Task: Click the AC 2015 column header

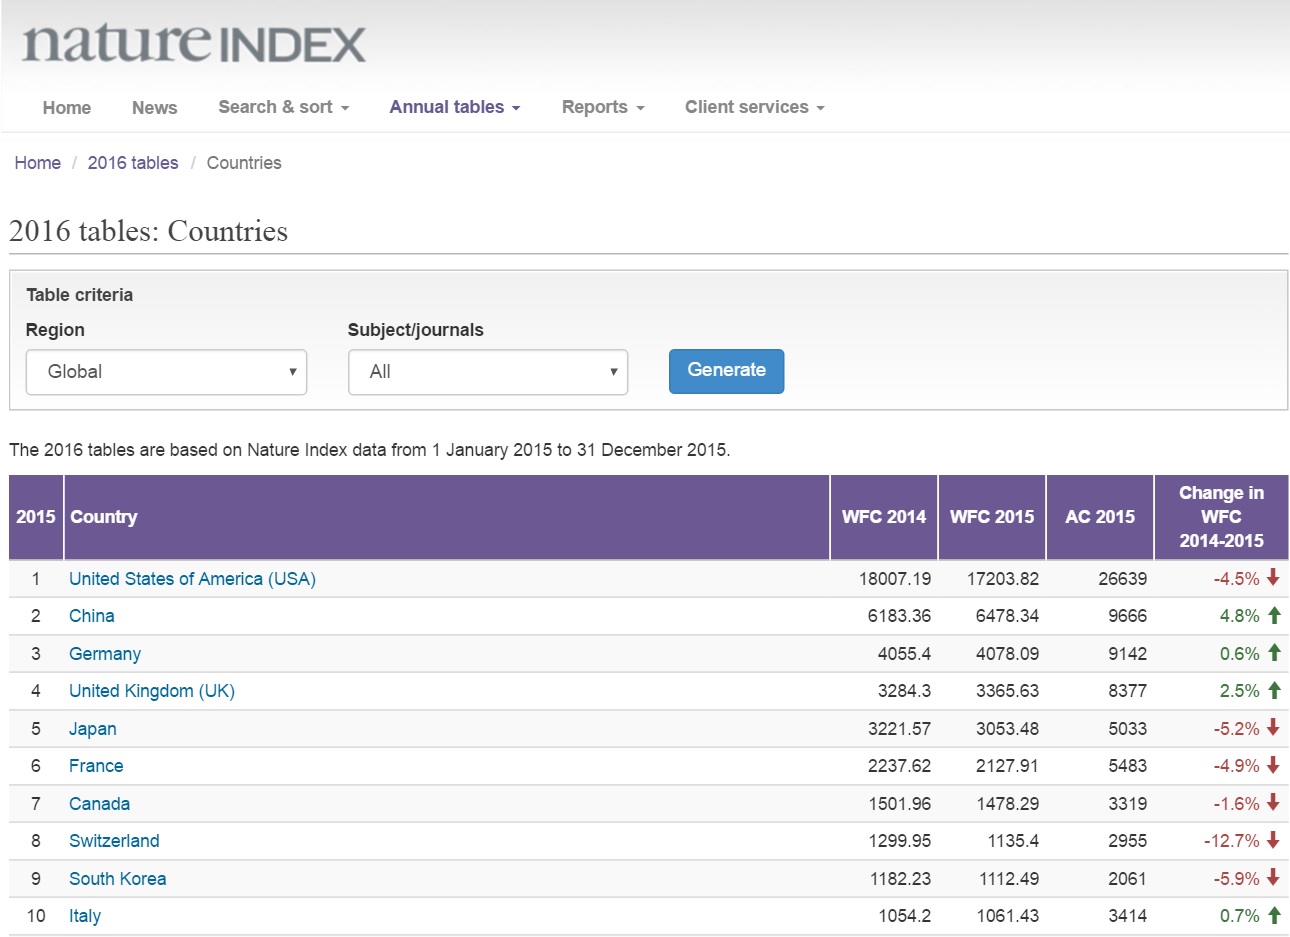Action: click(x=1100, y=517)
